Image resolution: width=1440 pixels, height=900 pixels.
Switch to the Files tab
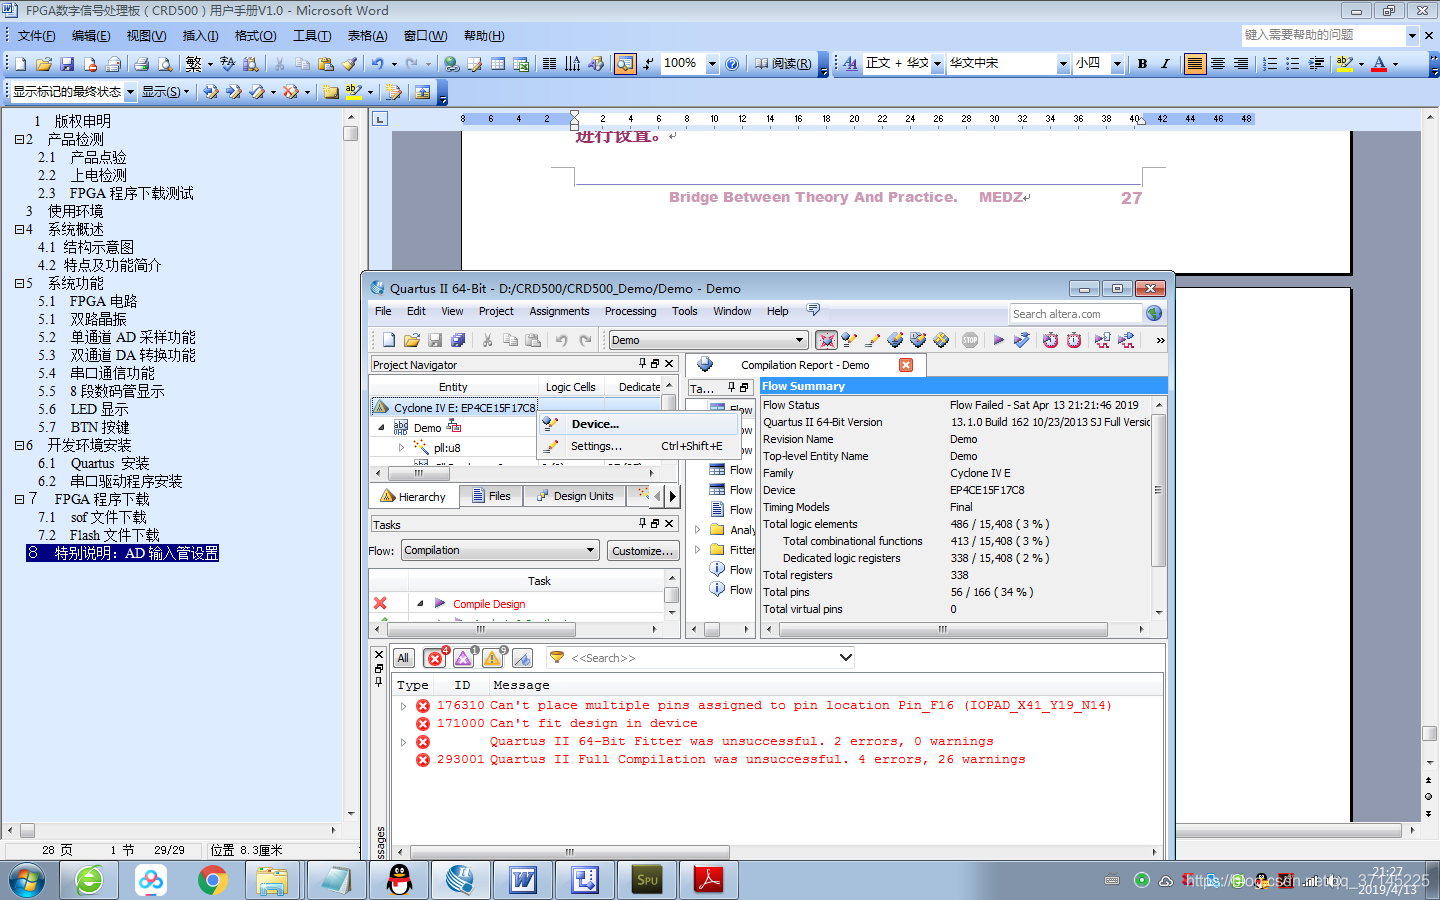click(x=491, y=496)
